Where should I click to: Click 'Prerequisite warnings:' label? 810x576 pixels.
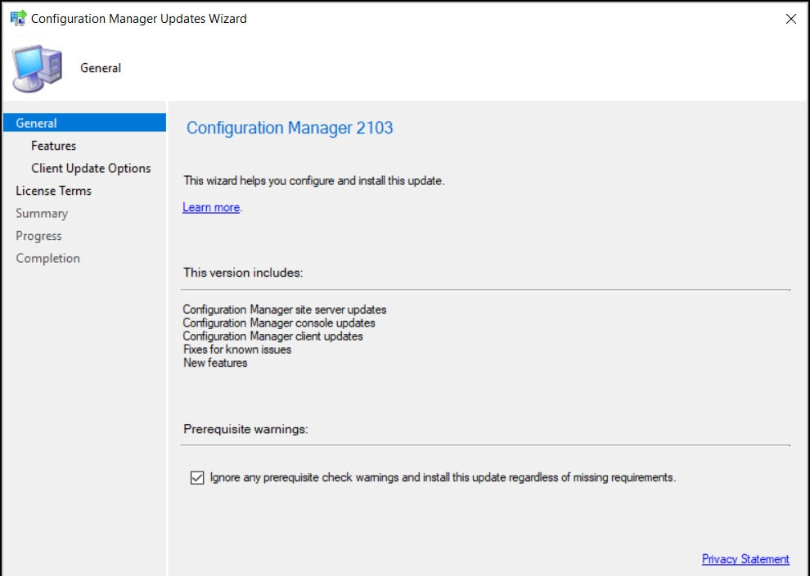pos(246,429)
